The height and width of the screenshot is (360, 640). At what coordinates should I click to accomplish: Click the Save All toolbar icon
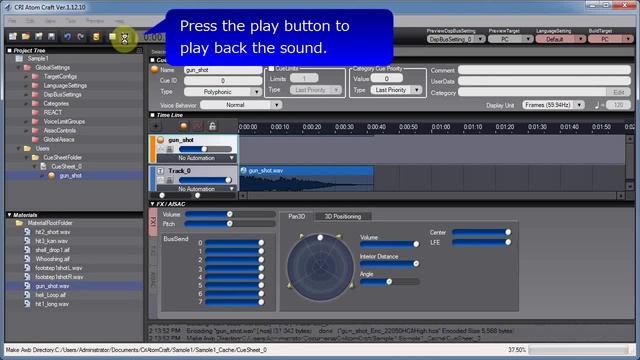click(x=39, y=37)
